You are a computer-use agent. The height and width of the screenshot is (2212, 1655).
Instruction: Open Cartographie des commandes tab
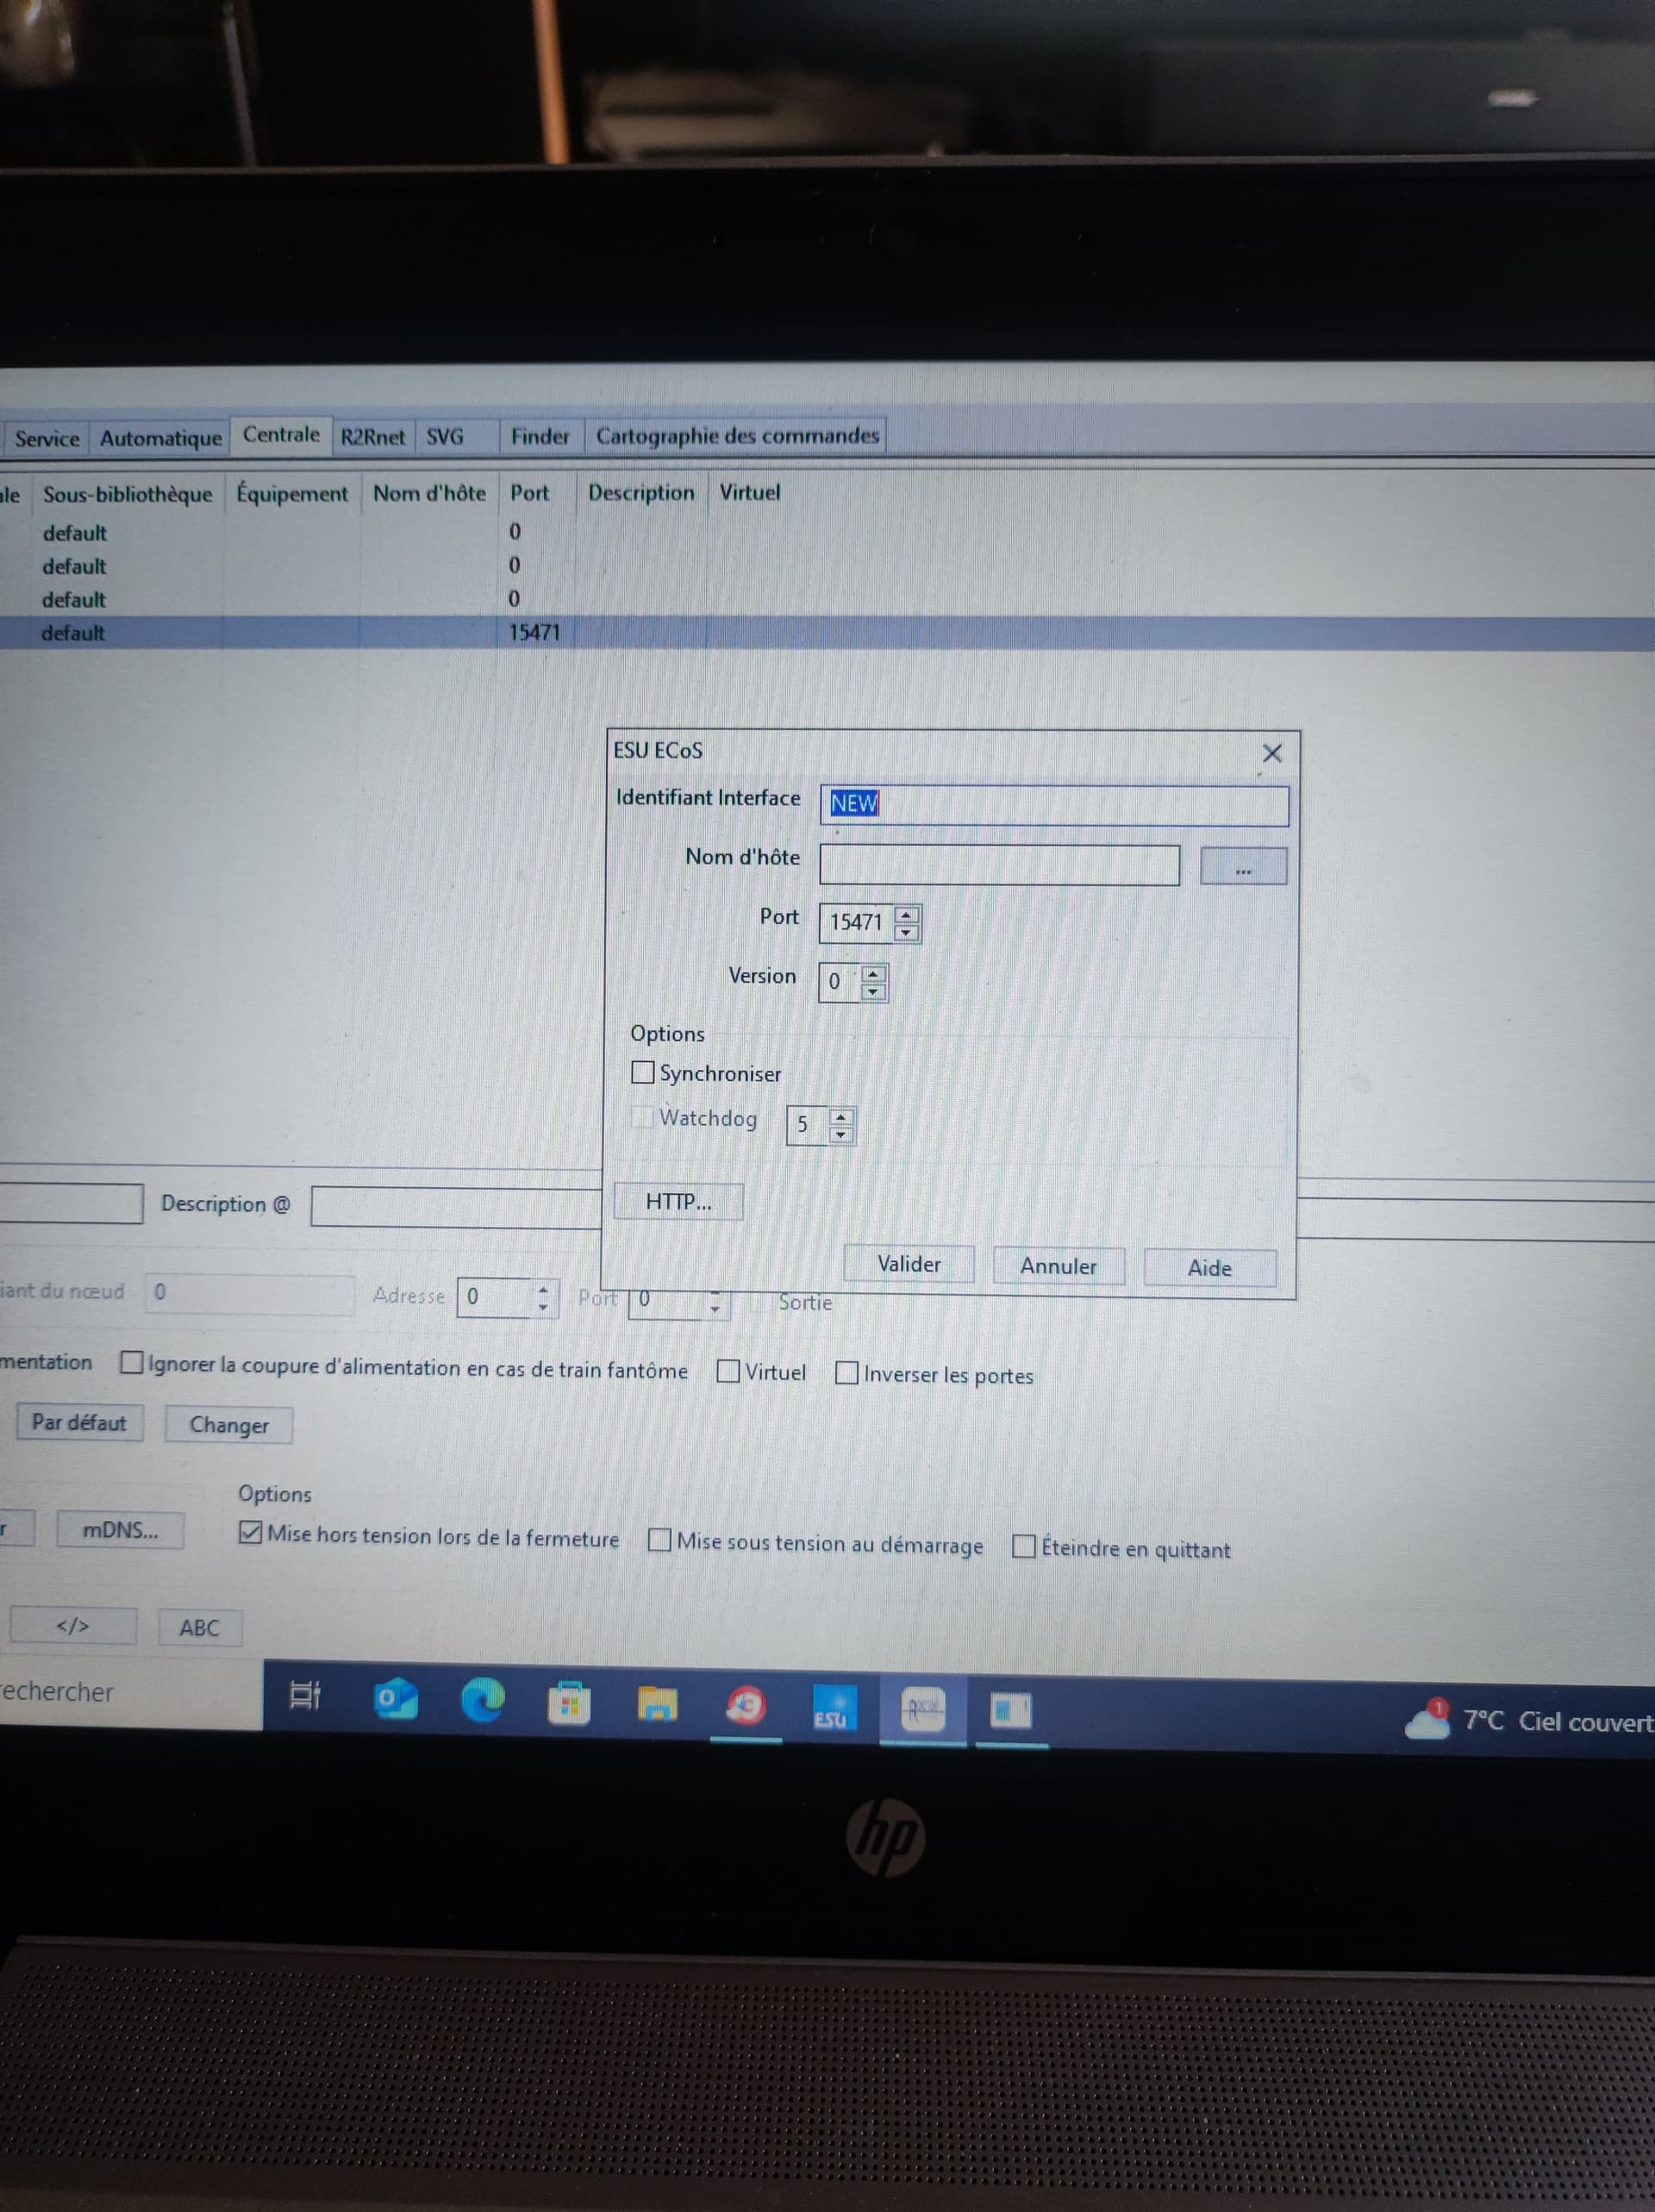[737, 435]
